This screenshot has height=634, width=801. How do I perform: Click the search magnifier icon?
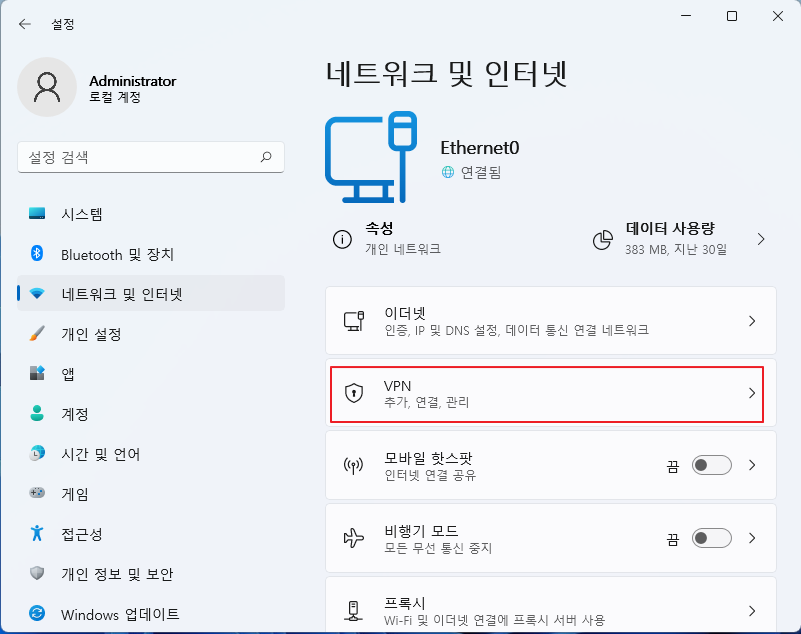click(266, 157)
